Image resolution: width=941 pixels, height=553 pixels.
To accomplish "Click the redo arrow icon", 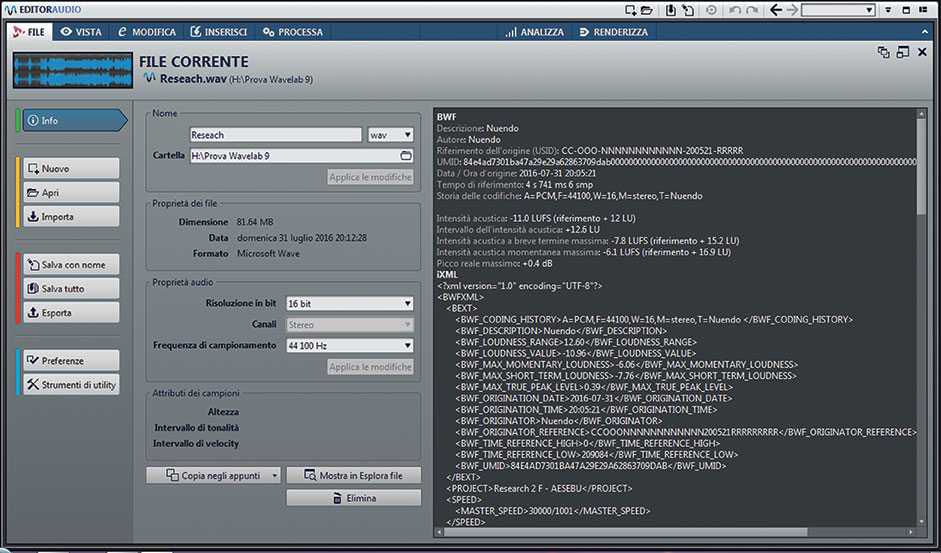I will (753, 10).
